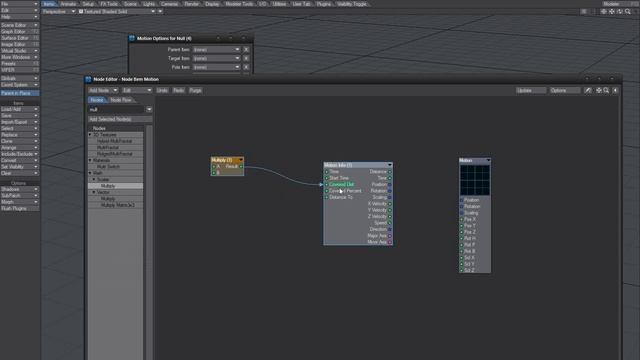Switch to the Node Flow tab
The image size is (640, 360).
pos(121,100)
